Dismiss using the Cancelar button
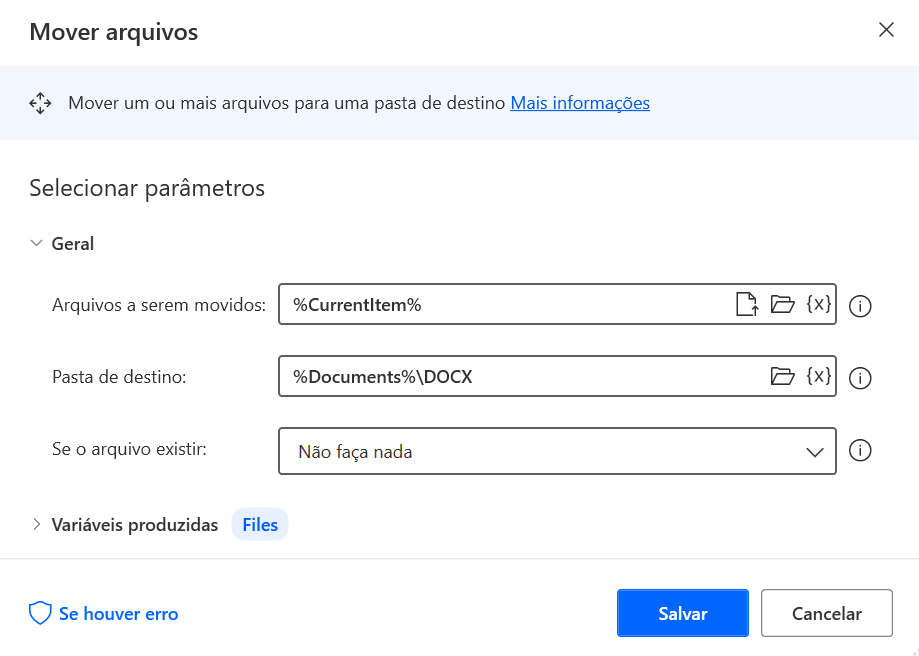The height and width of the screenshot is (656, 919). [x=827, y=613]
